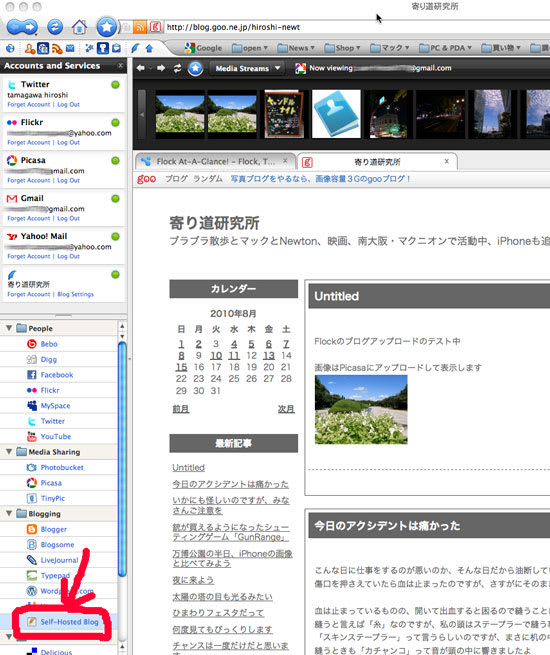This screenshot has width=550, height=655.
Task: Open the Photo Uploader arrow icon
Action: click(x=149, y=48)
